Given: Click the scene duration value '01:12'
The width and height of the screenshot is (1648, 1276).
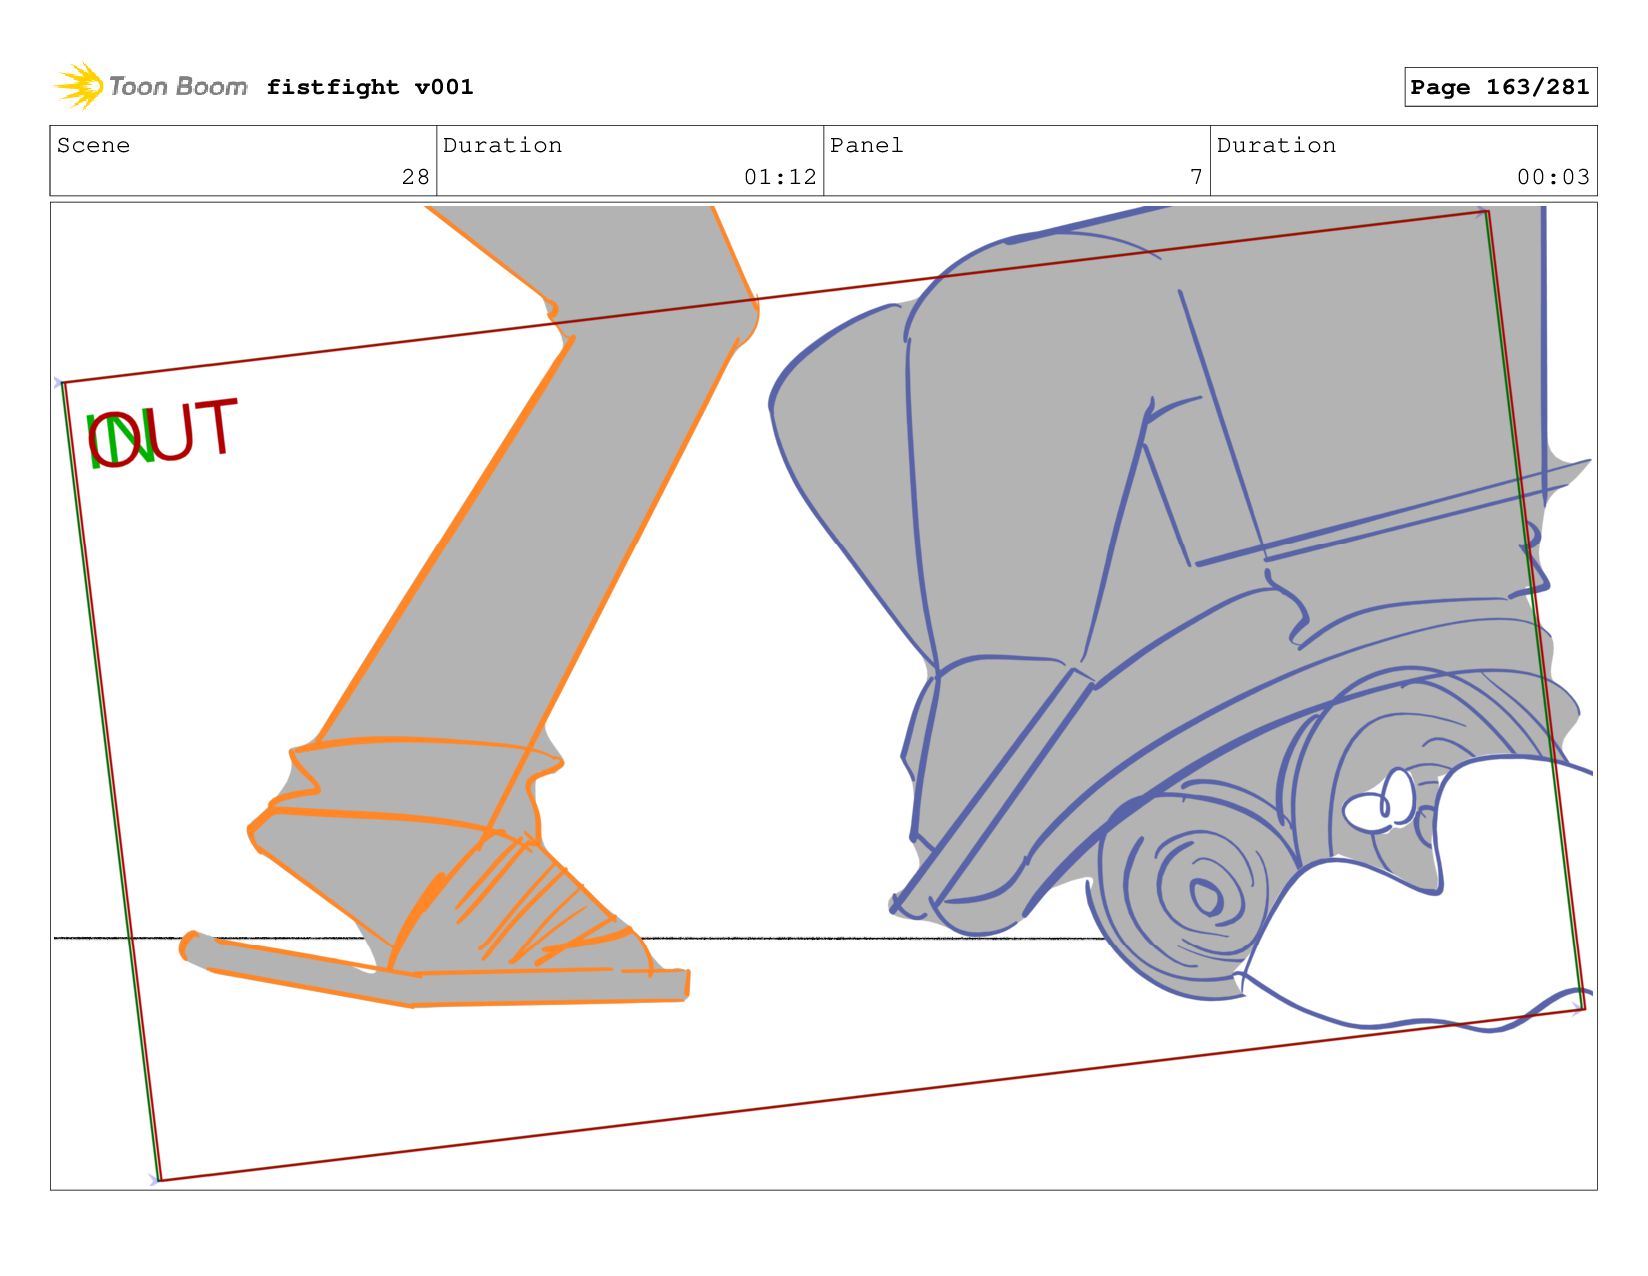Looking at the screenshot, I should click(780, 177).
